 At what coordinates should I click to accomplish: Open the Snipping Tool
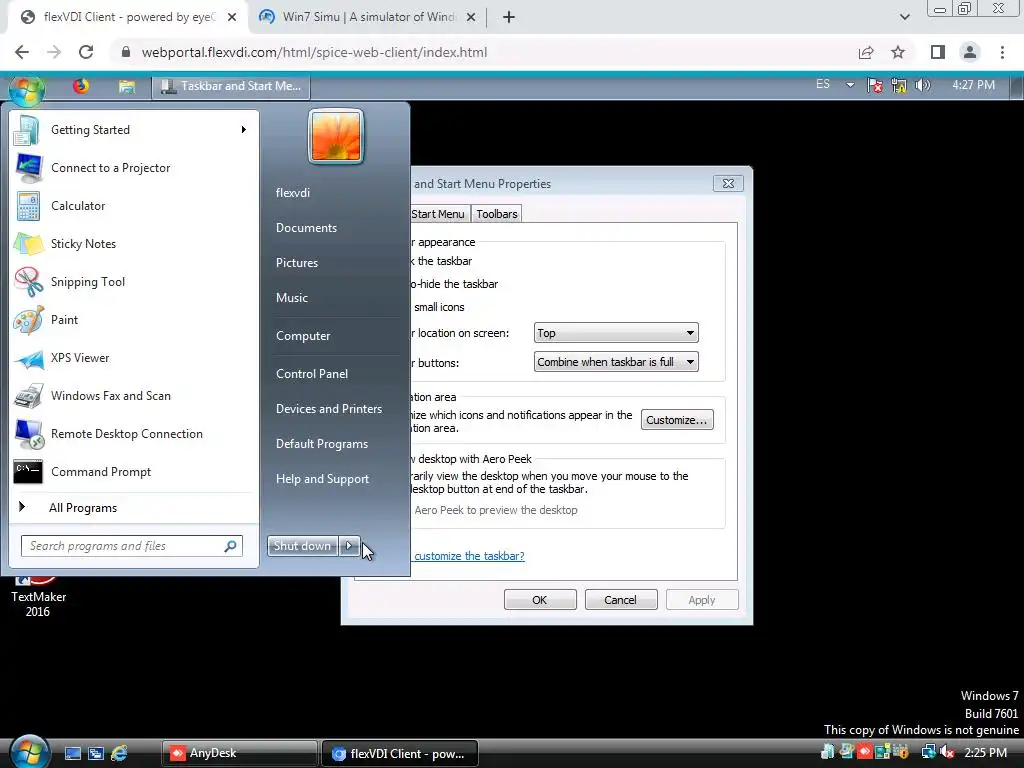(x=134, y=281)
